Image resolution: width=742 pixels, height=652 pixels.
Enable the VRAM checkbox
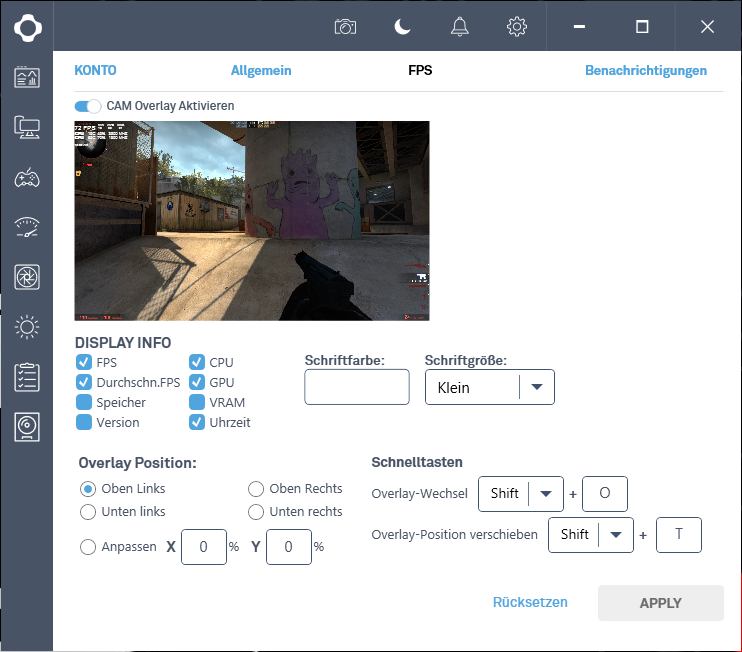[x=197, y=402]
